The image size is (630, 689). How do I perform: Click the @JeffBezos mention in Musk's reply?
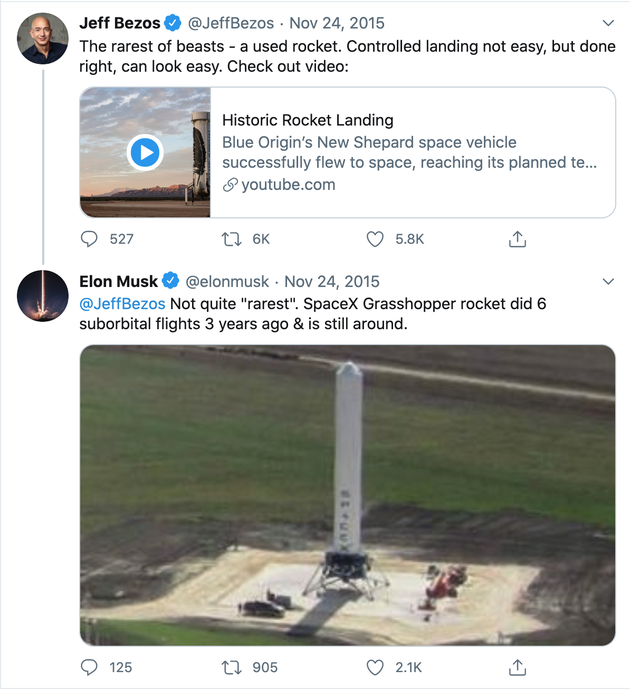click(x=122, y=303)
